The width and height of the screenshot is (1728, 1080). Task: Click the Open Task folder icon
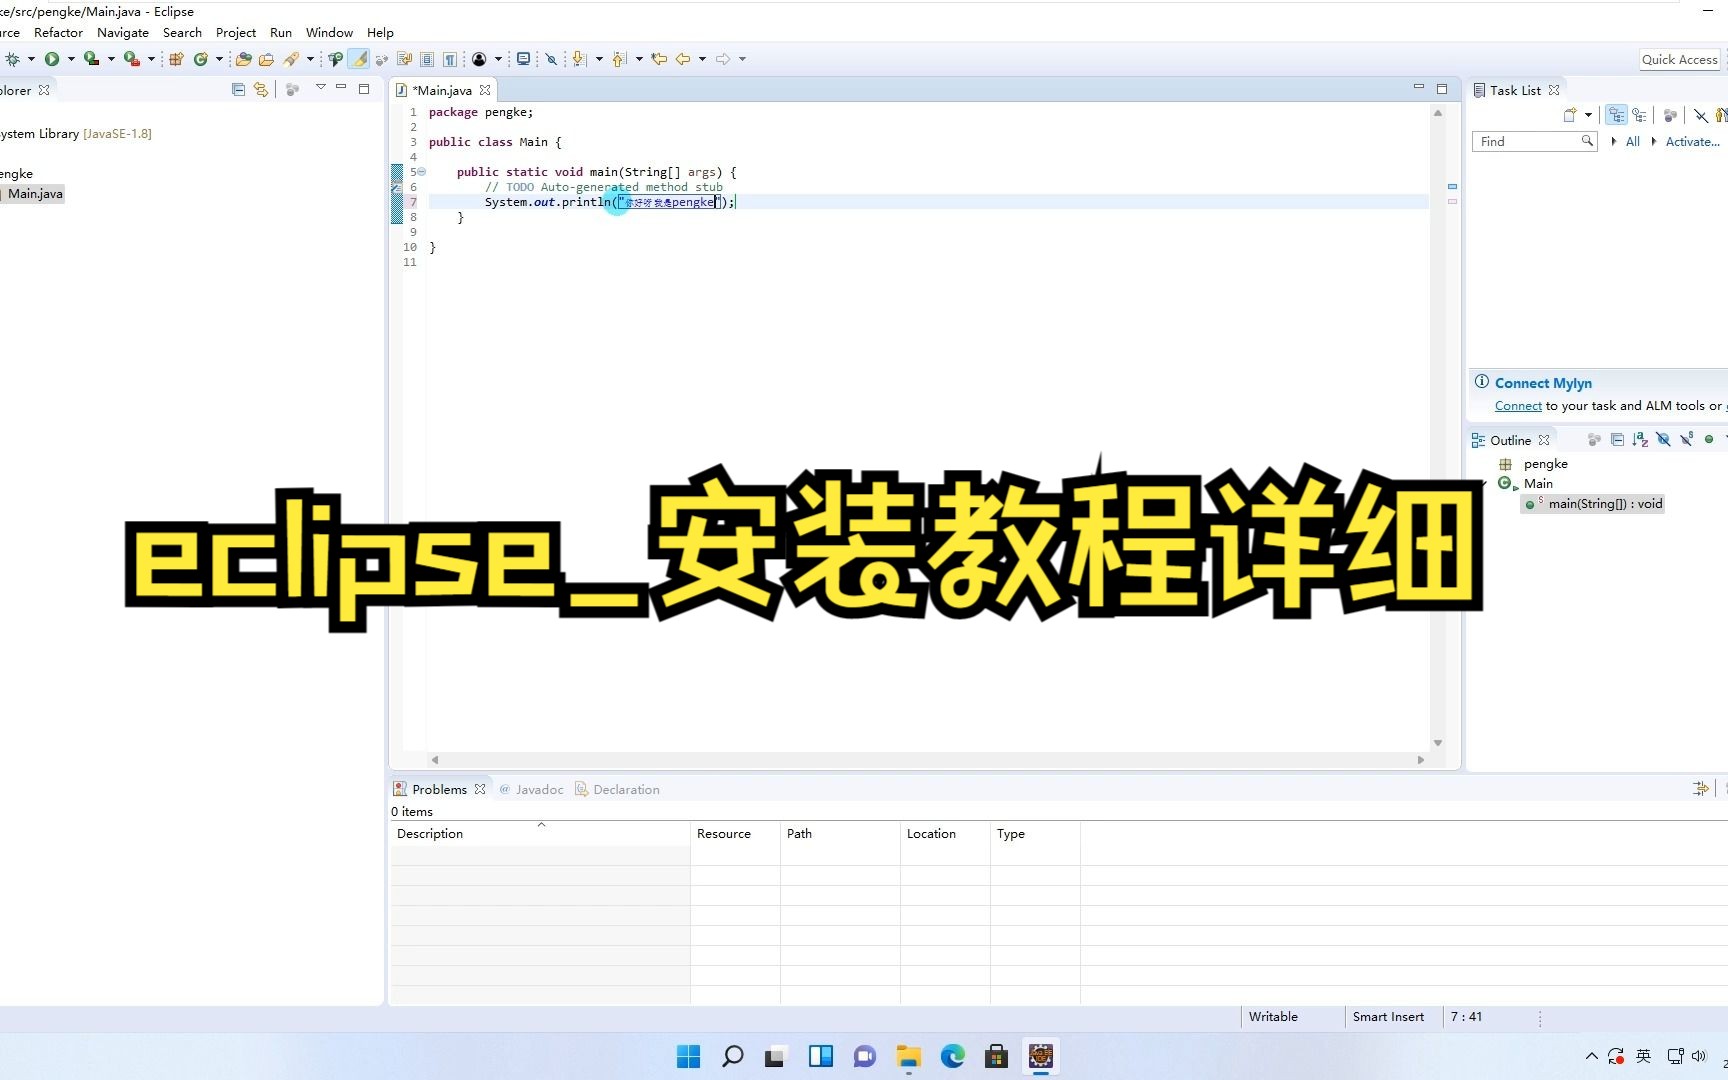click(x=266, y=59)
